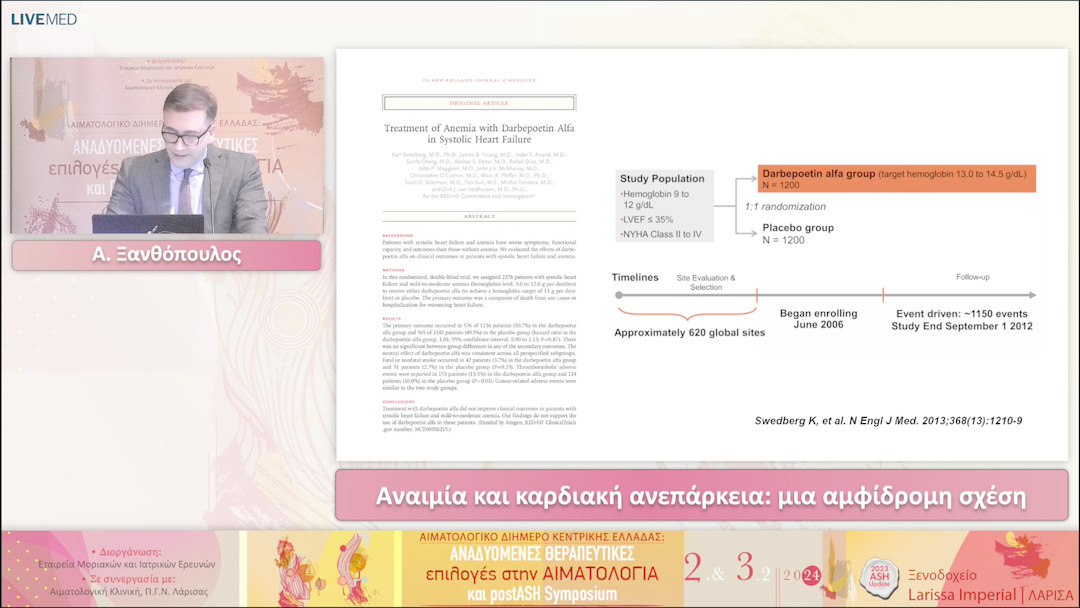Viewport: 1080px width, 608px height.
Task: Select the Α. Ξανθόπουλος speaker name label
Action: coord(166,255)
